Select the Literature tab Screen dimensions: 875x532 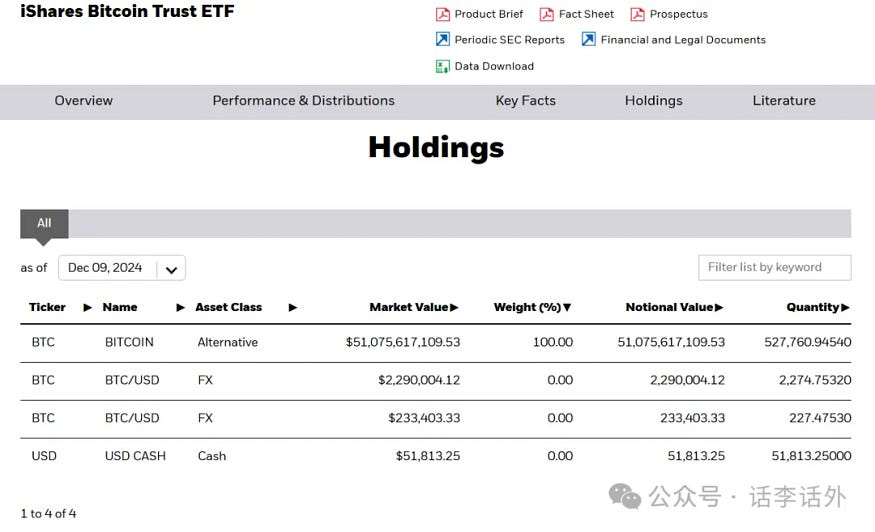pos(784,101)
